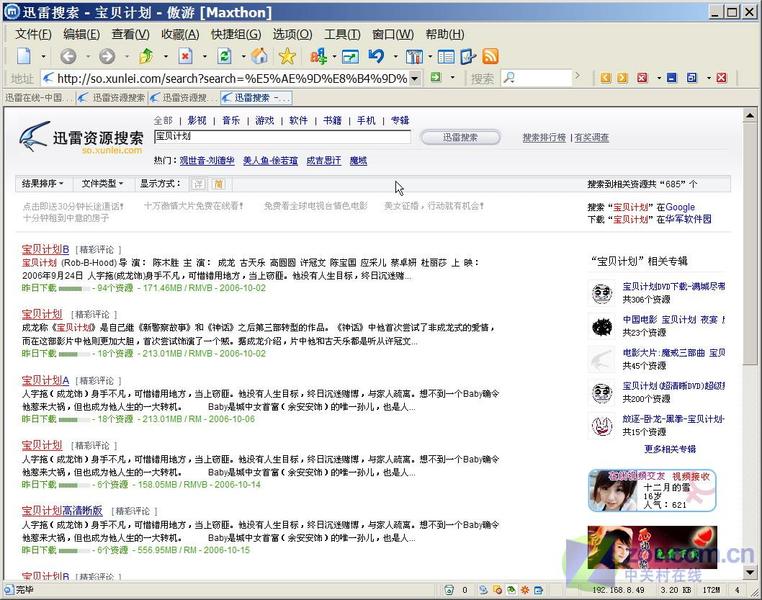Click the vertical scrollbar down arrow

coord(750,572)
